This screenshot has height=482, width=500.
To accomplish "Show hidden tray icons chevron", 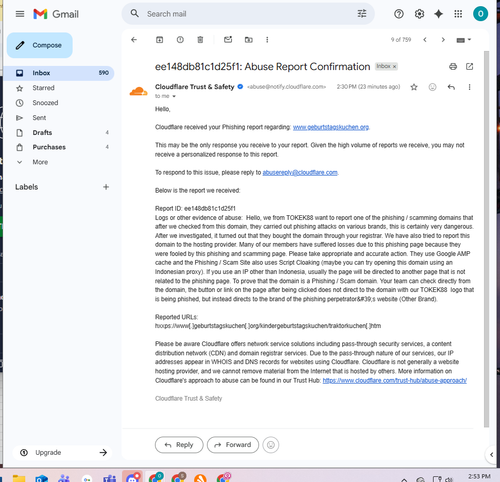I will point(404,480).
